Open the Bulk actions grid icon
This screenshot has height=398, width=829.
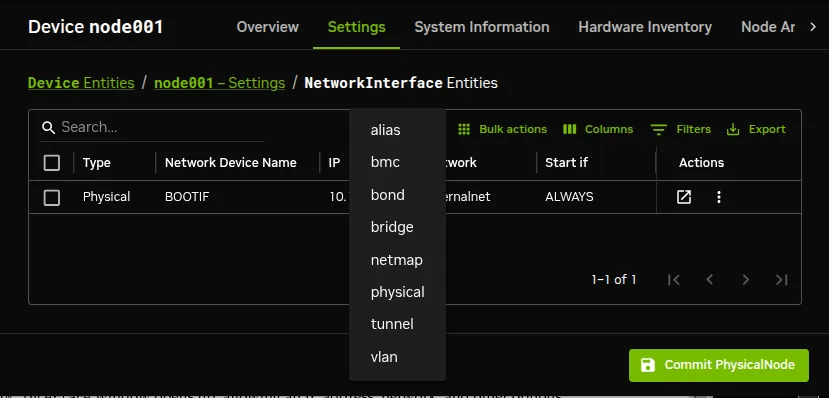[x=464, y=129]
